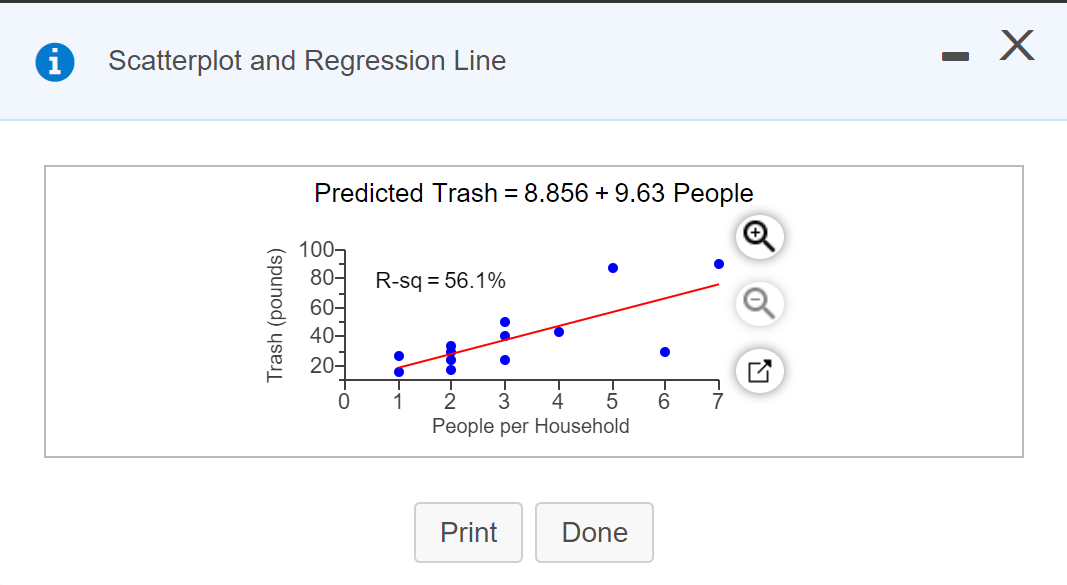Click the blue information icon
Image resolution: width=1067 pixels, height=585 pixels.
click(55, 62)
